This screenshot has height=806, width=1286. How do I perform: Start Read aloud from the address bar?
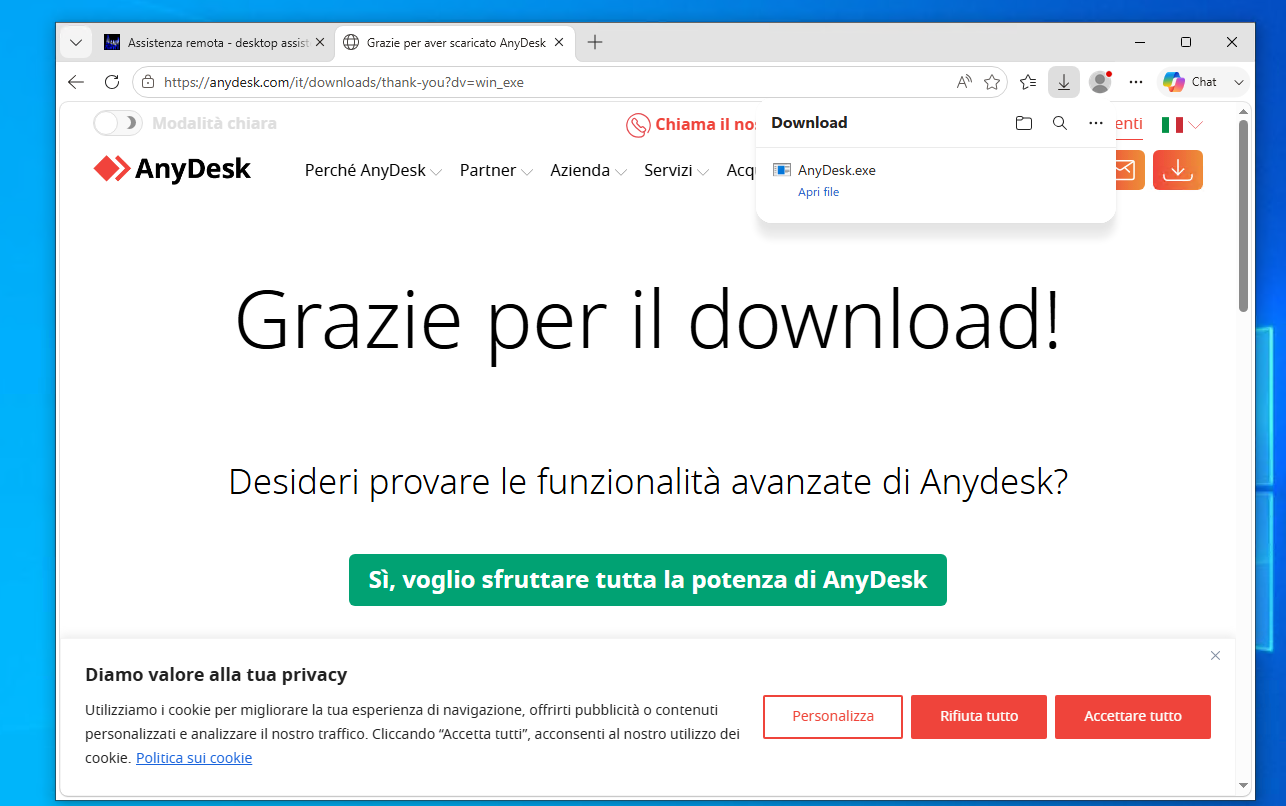tap(964, 82)
